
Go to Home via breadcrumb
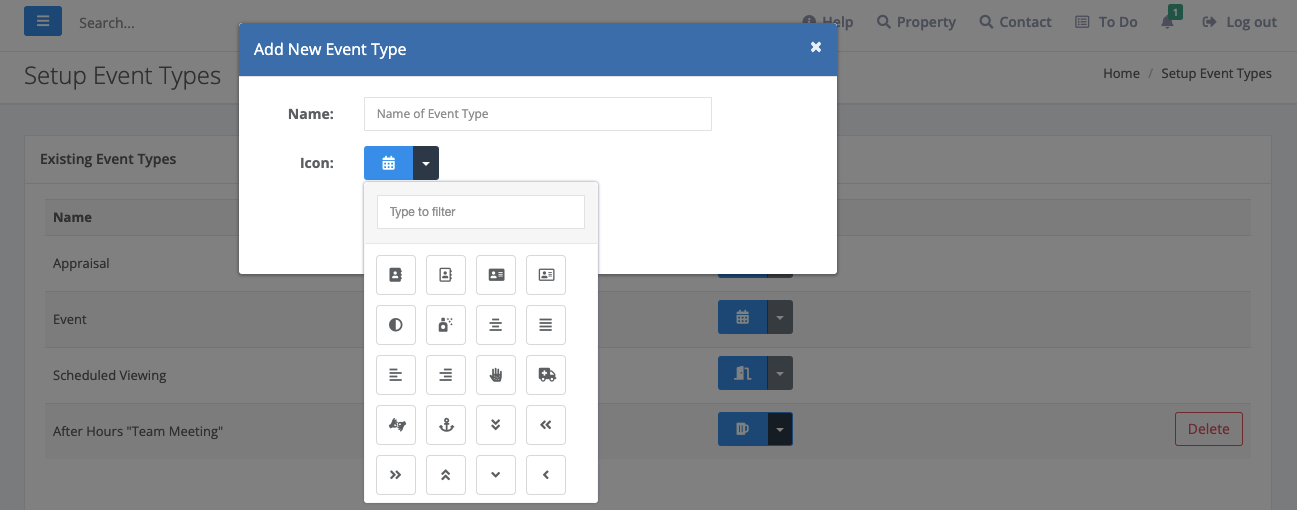tap(1121, 73)
